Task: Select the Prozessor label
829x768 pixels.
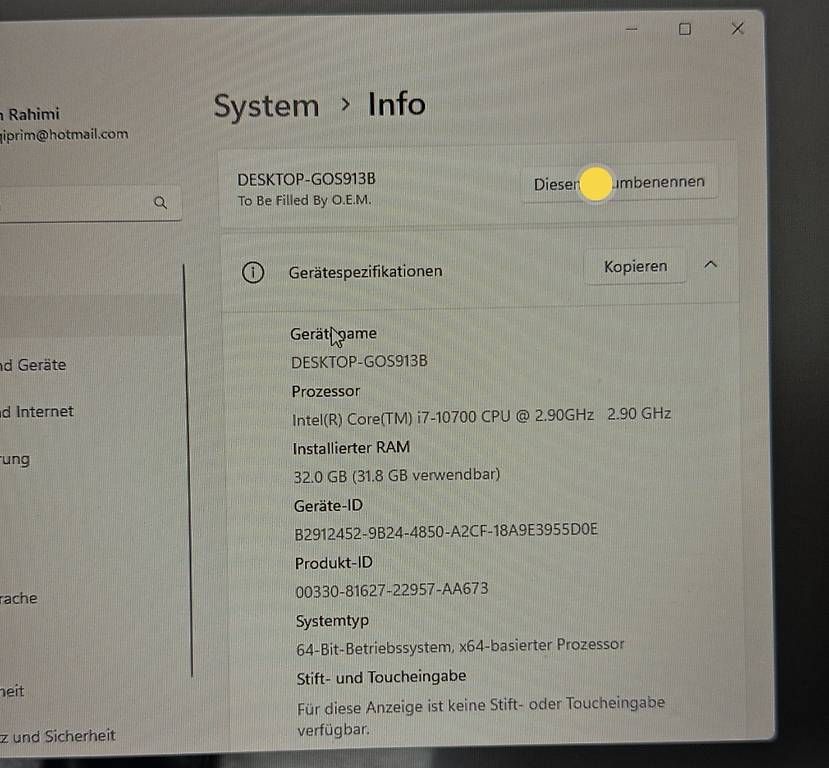Action: [x=326, y=391]
